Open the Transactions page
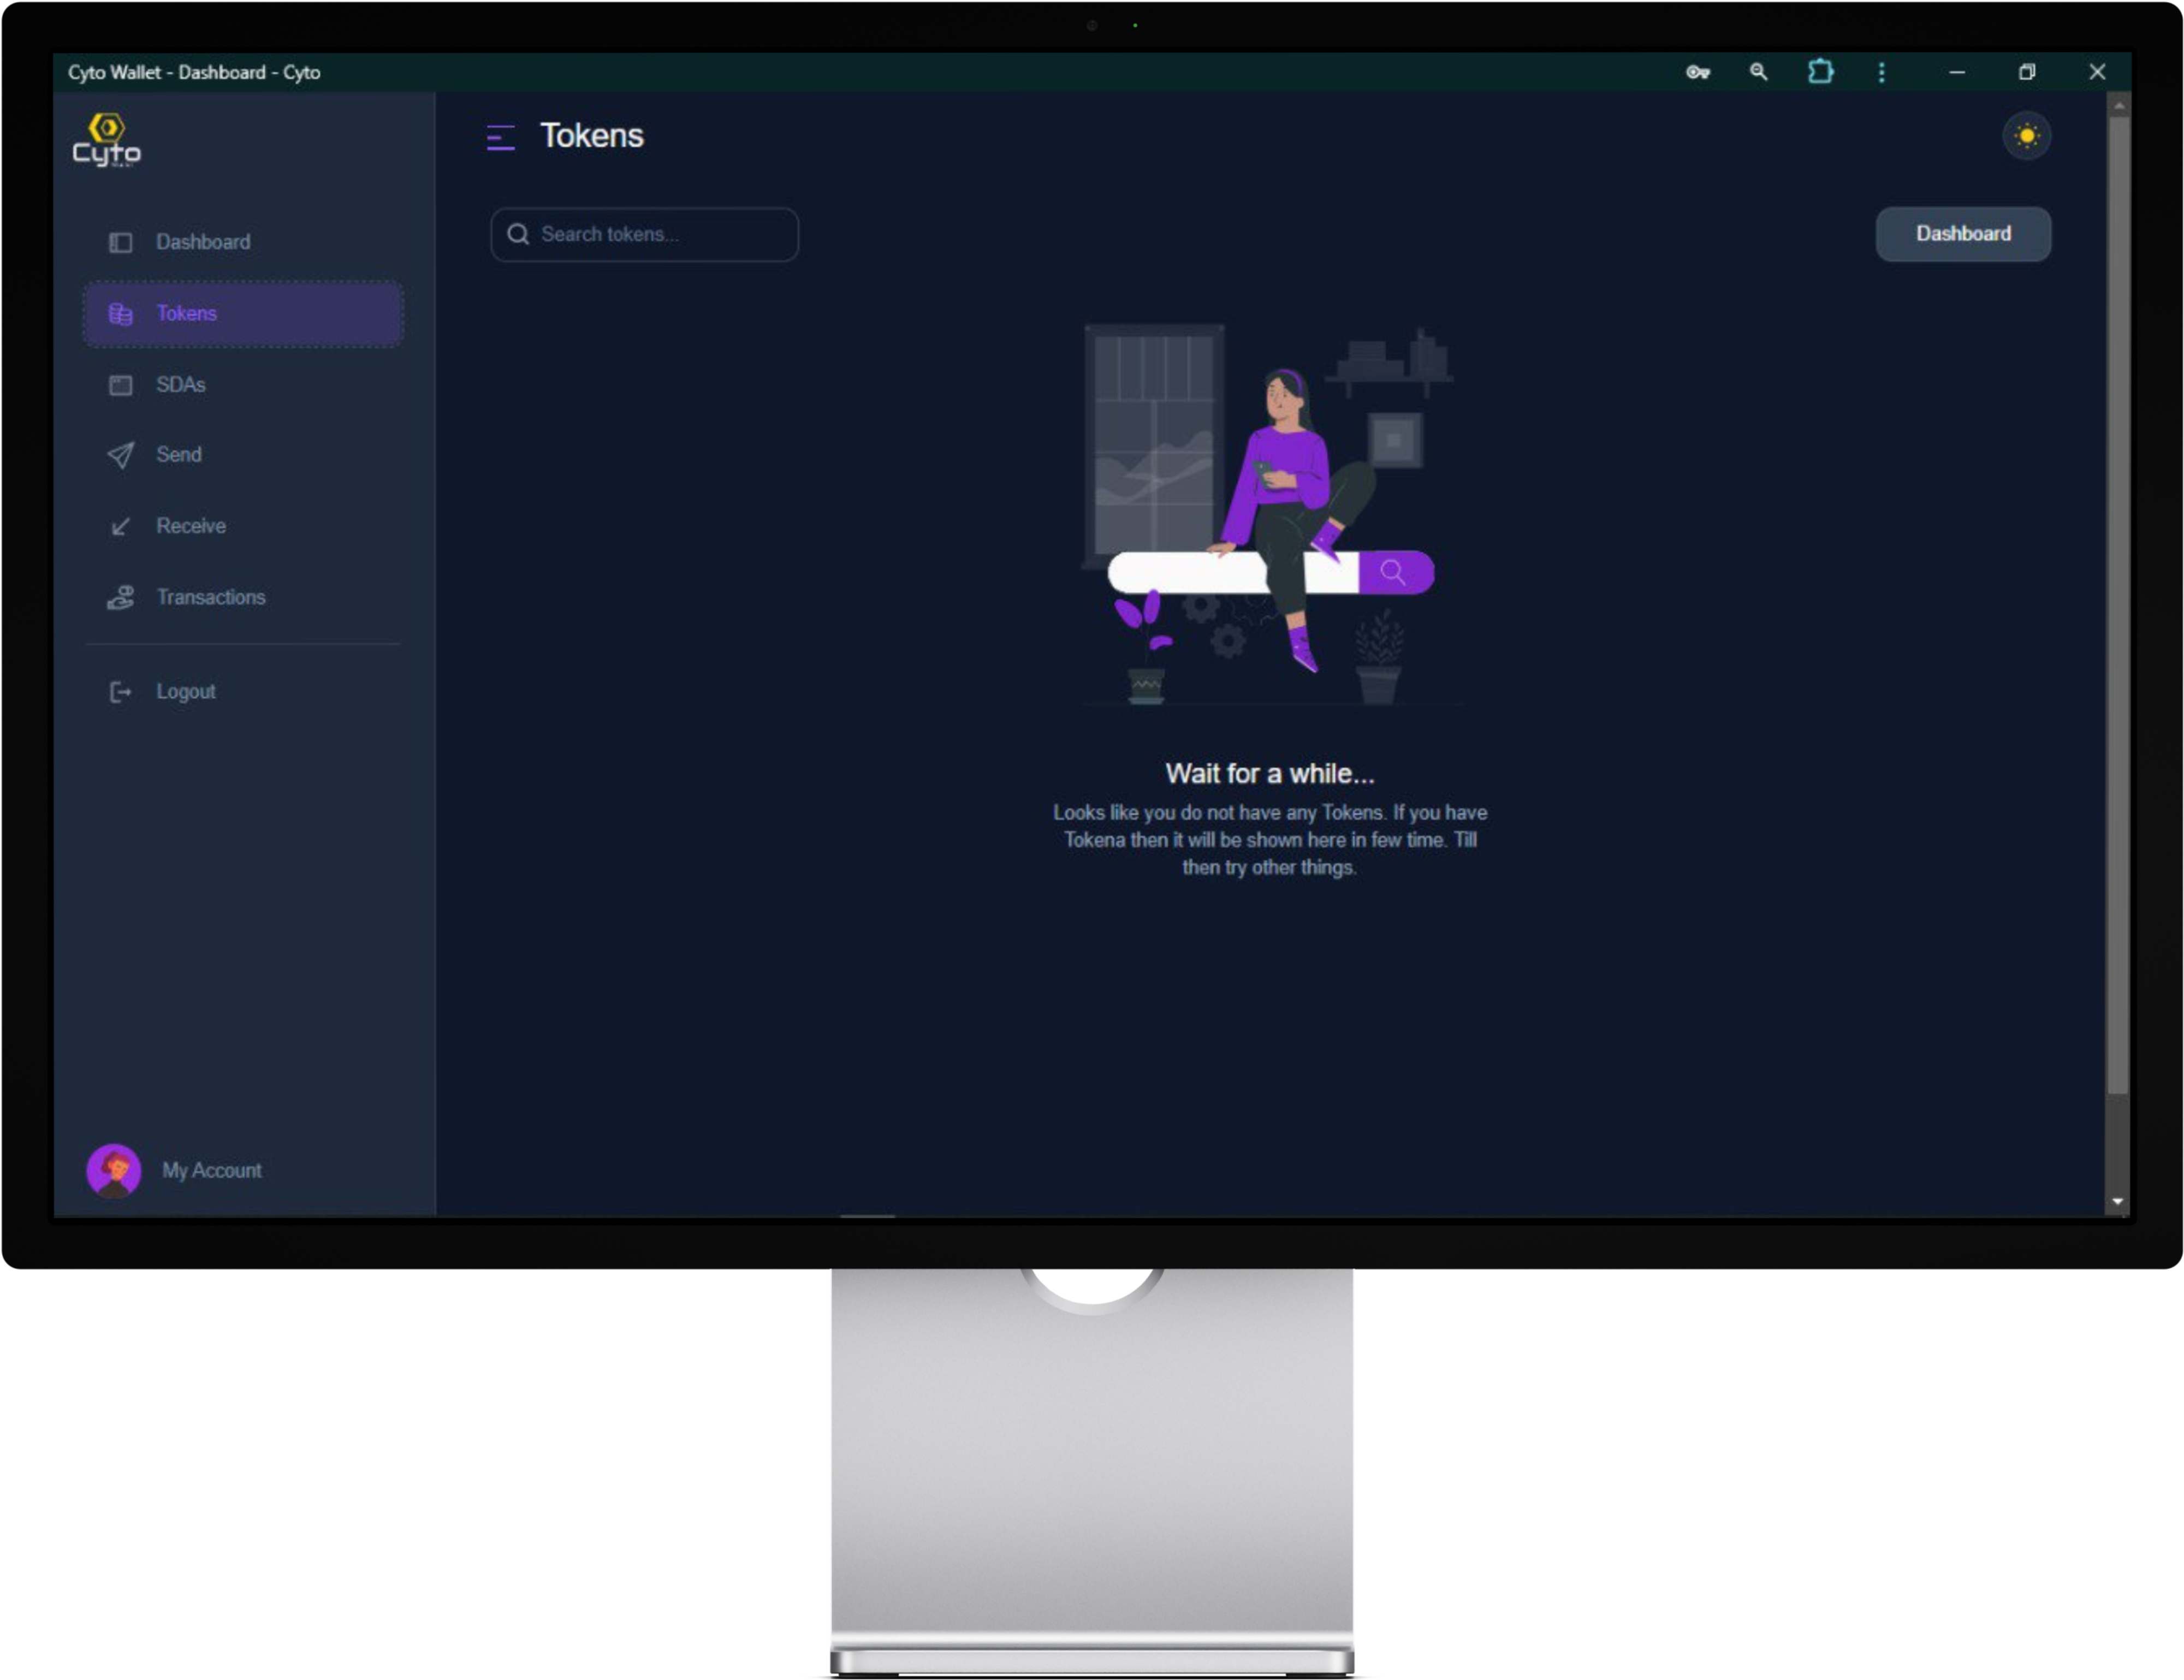This screenshot has height=1680, width=2184. [x=210, y=598]
